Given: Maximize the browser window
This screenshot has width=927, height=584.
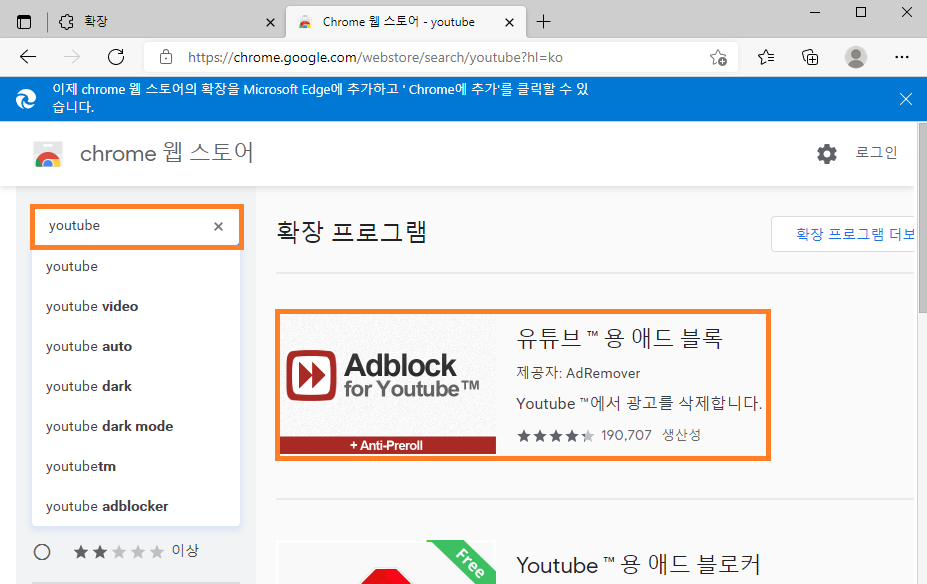Looking at the screenshot, I should (861, 12).
